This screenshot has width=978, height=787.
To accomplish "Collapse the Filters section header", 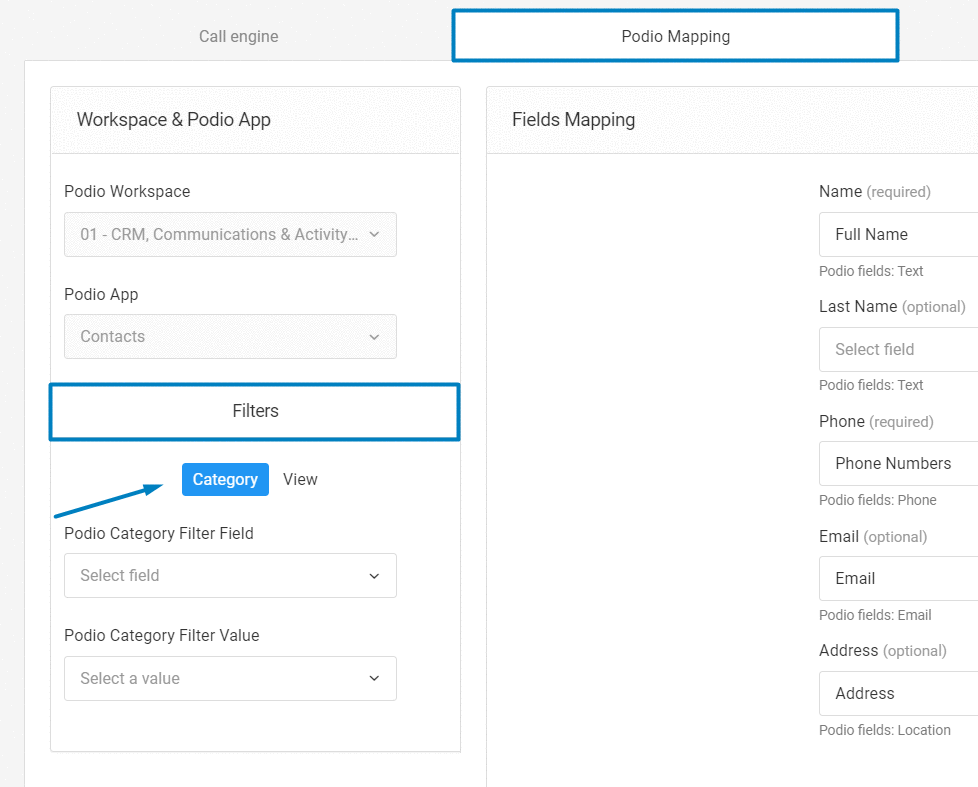I will pos(255,411).
